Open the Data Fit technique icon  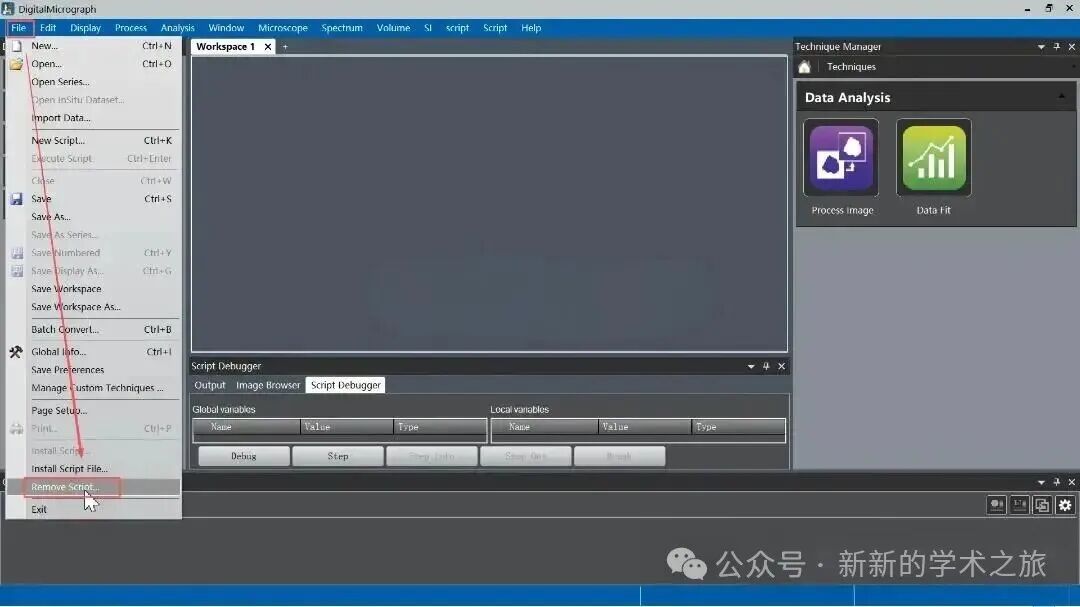coord(933,158)
